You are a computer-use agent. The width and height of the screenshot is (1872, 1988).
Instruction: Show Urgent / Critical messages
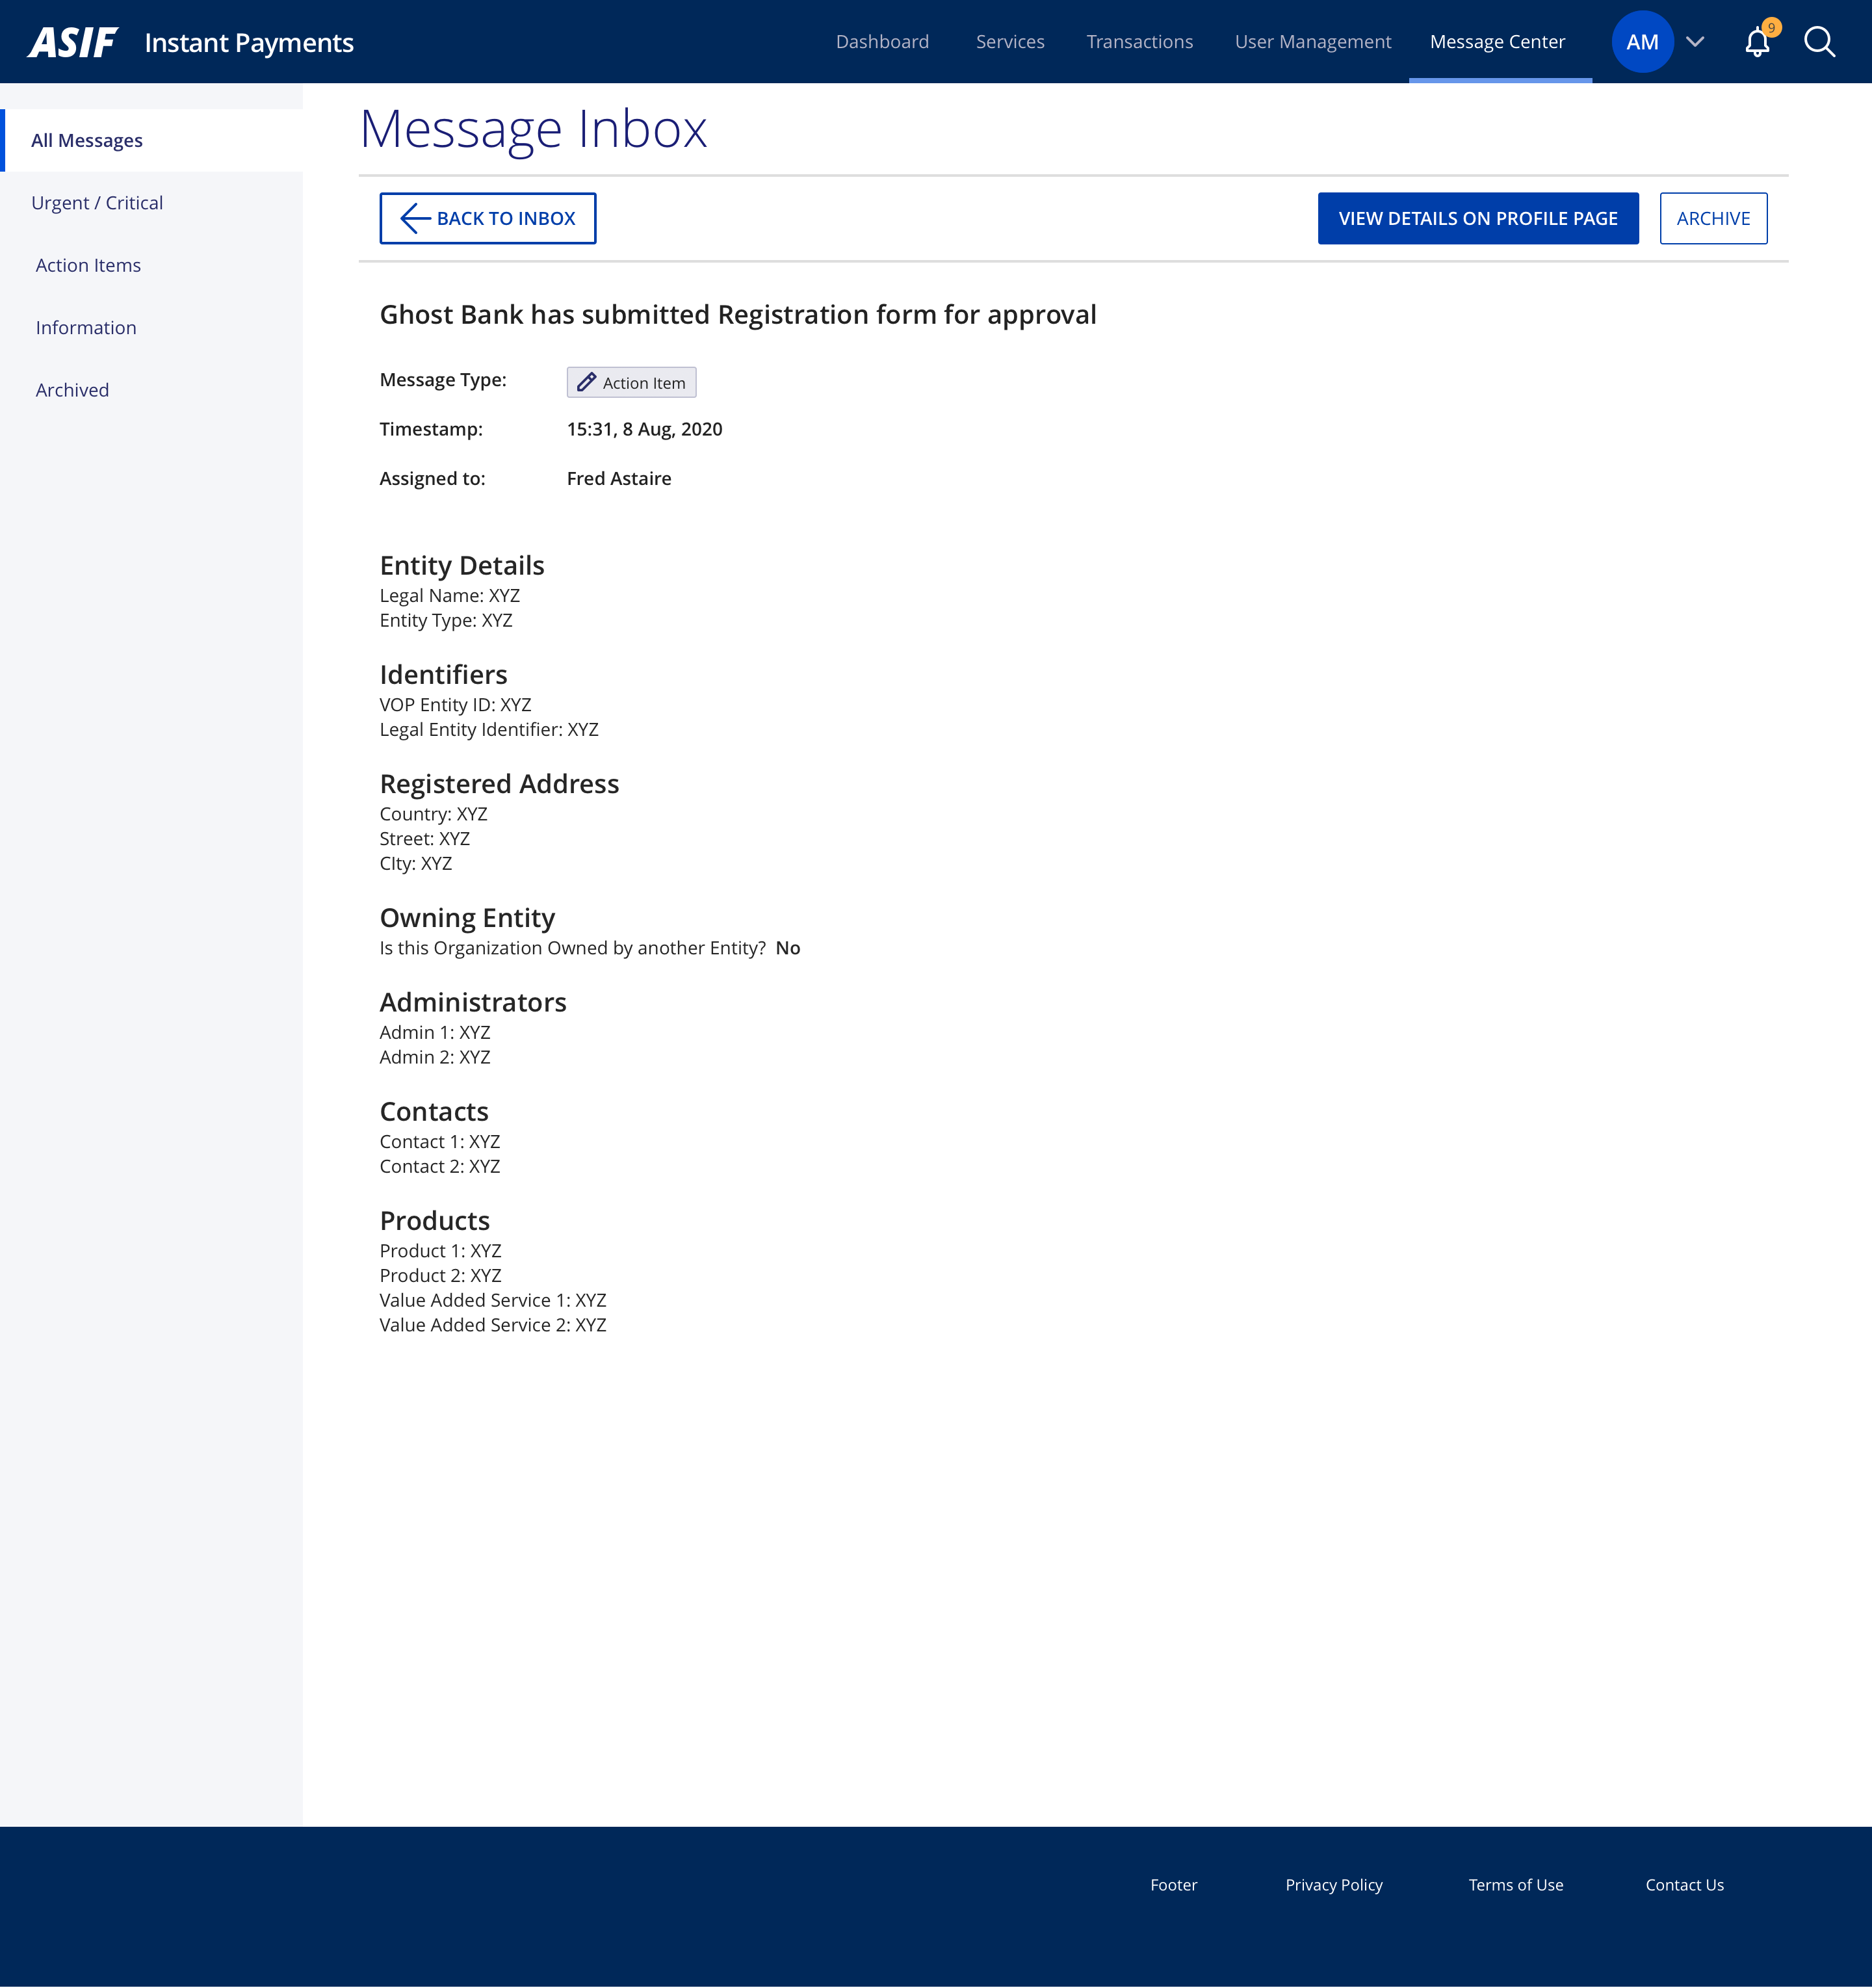point(97,203)
